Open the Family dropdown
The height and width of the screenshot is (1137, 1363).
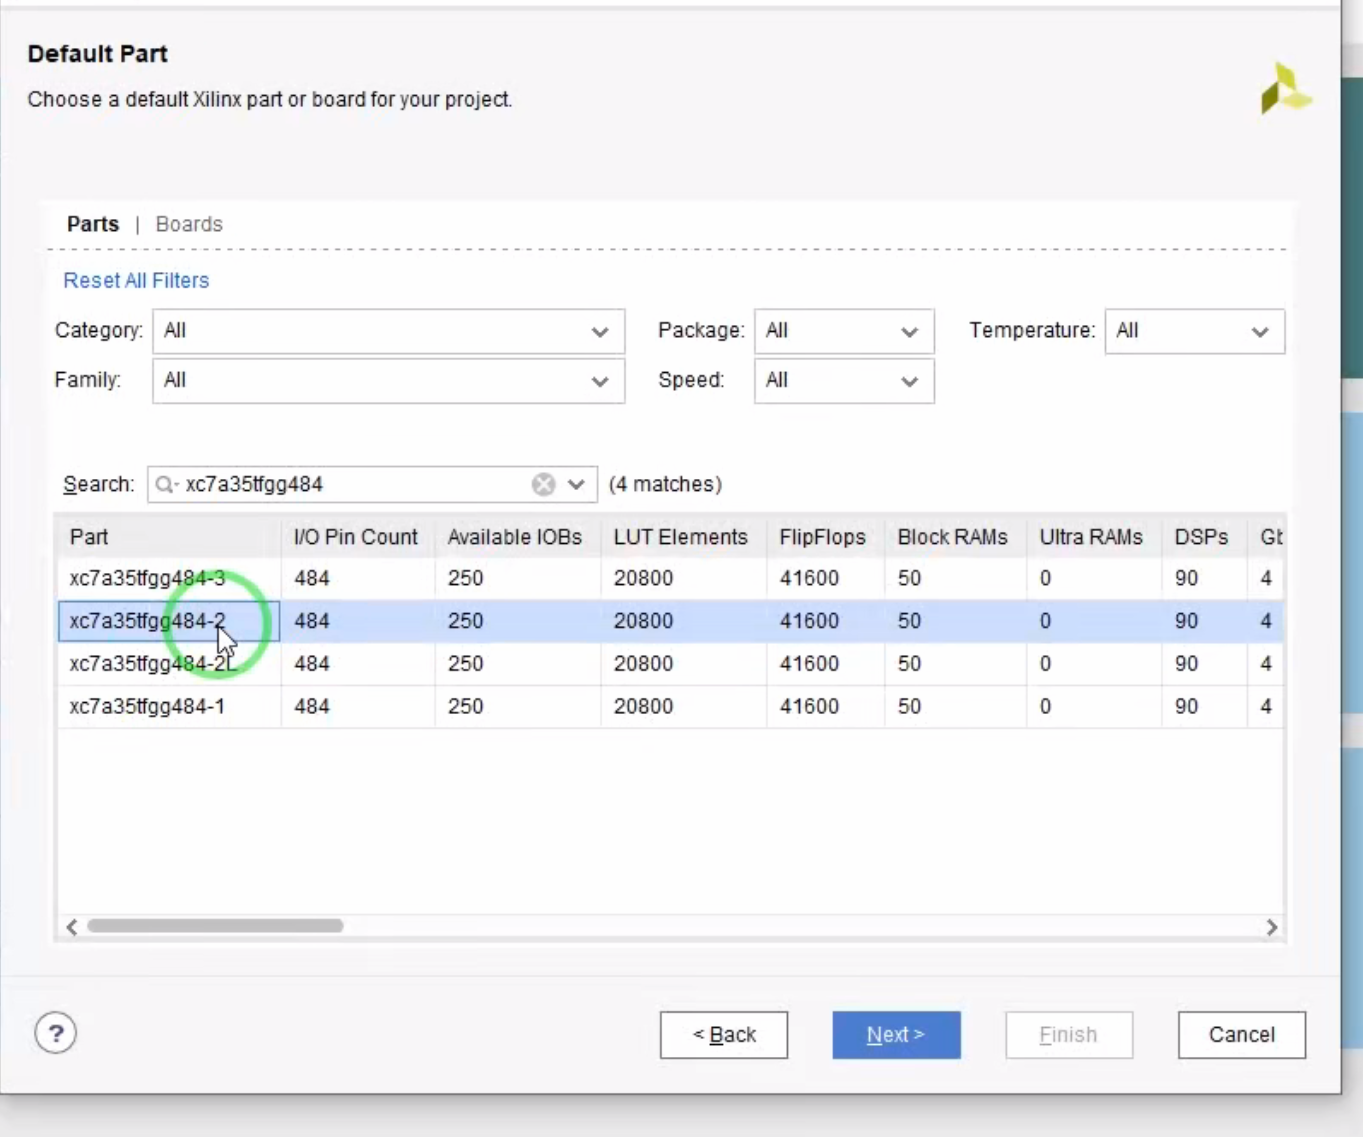coord(388,381)
